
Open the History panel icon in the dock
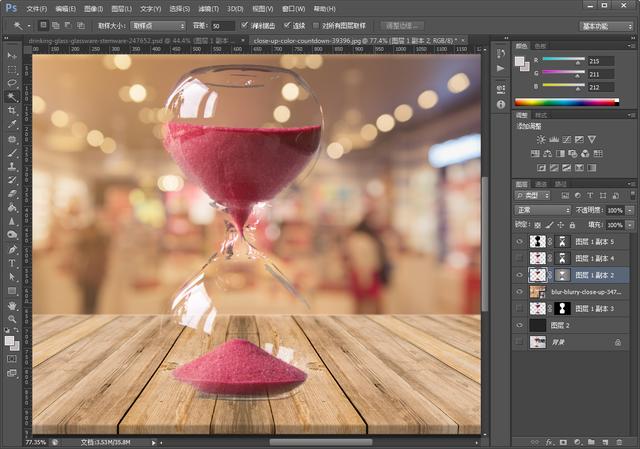tap(501, 53)
